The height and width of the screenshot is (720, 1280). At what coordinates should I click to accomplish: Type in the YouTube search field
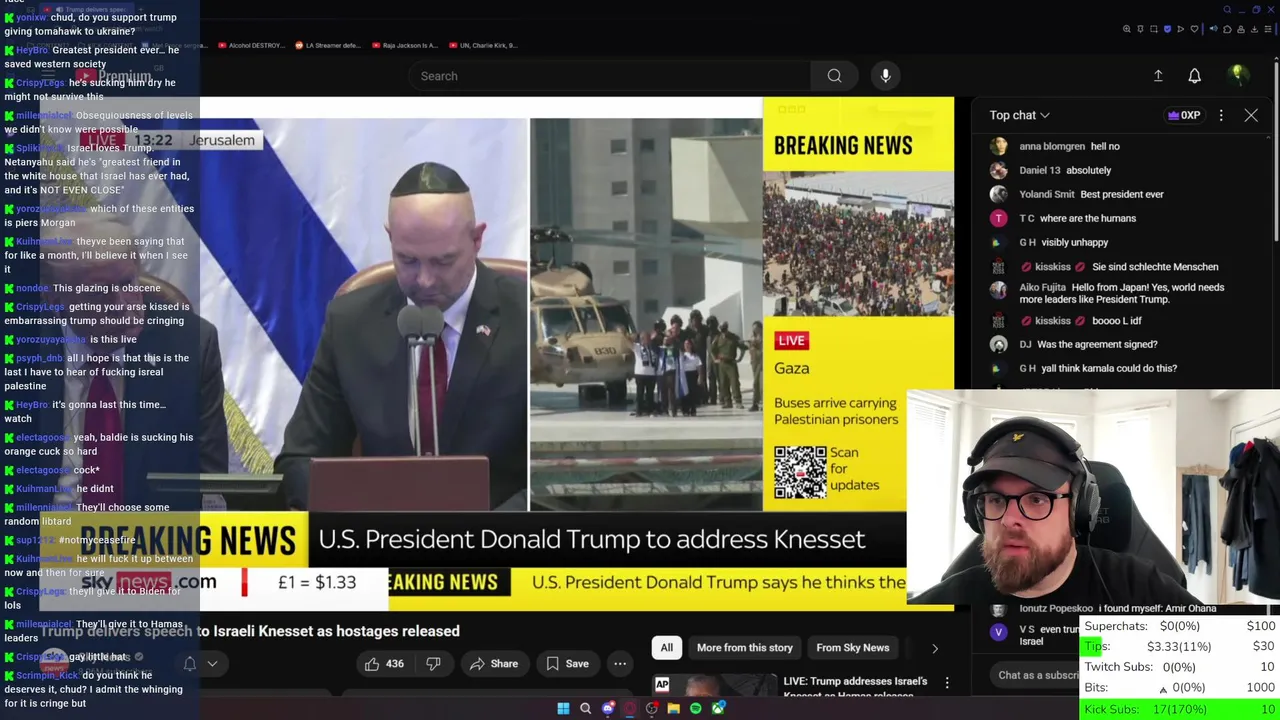point(610,76)
